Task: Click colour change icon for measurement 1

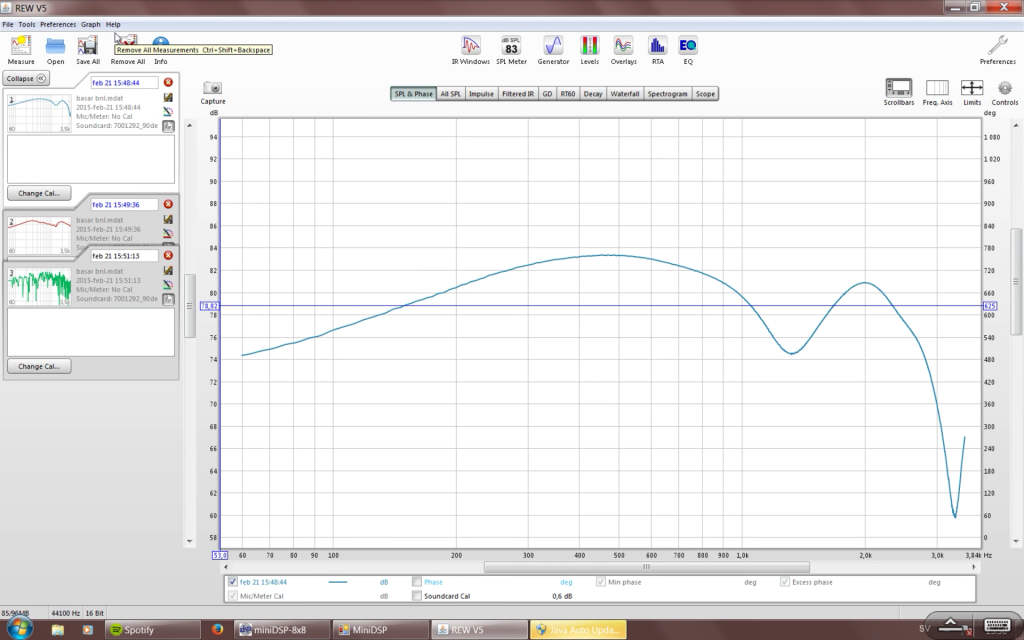Action: click(x=168, y=112)
